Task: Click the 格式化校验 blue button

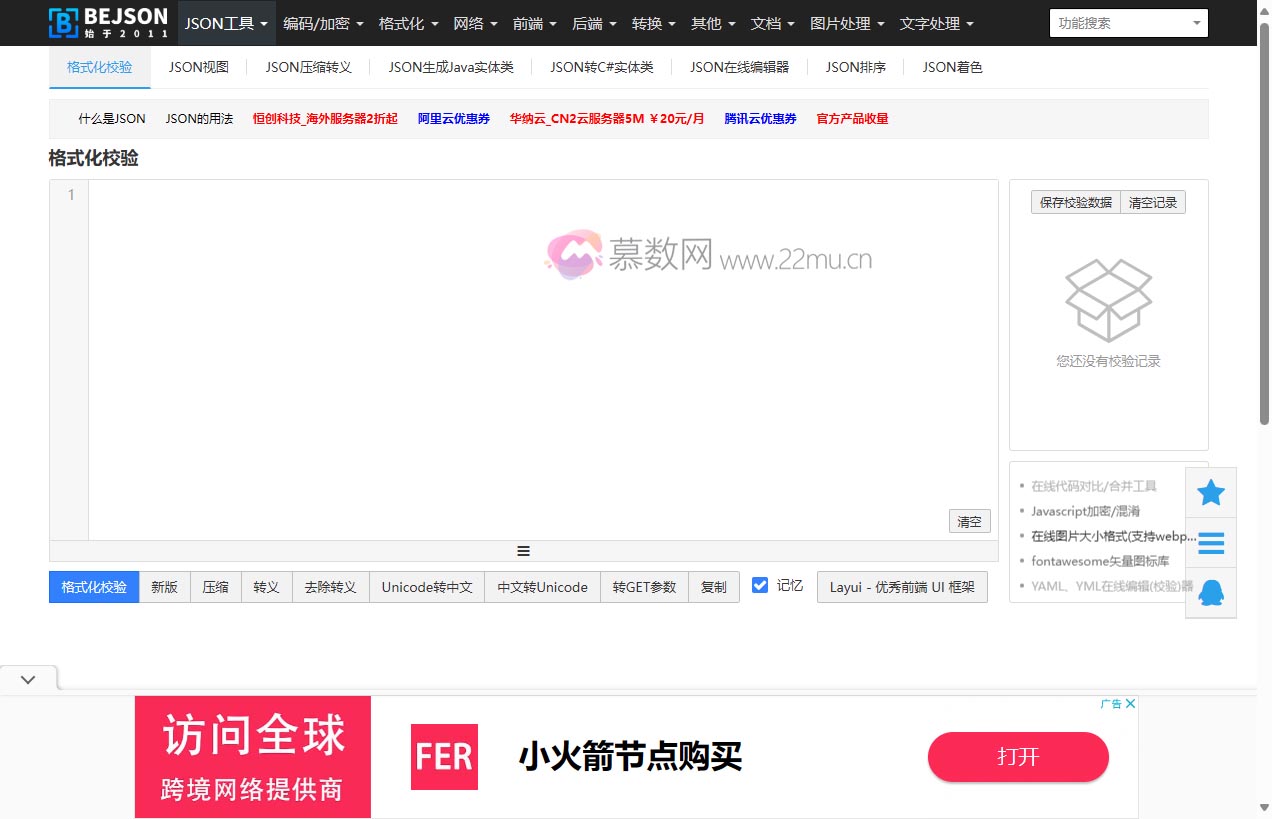Action: click(x=94, y=587)
